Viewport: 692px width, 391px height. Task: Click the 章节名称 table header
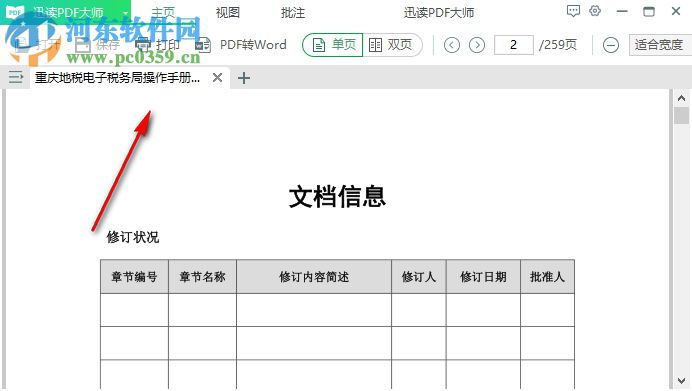(x=203, y=277)
